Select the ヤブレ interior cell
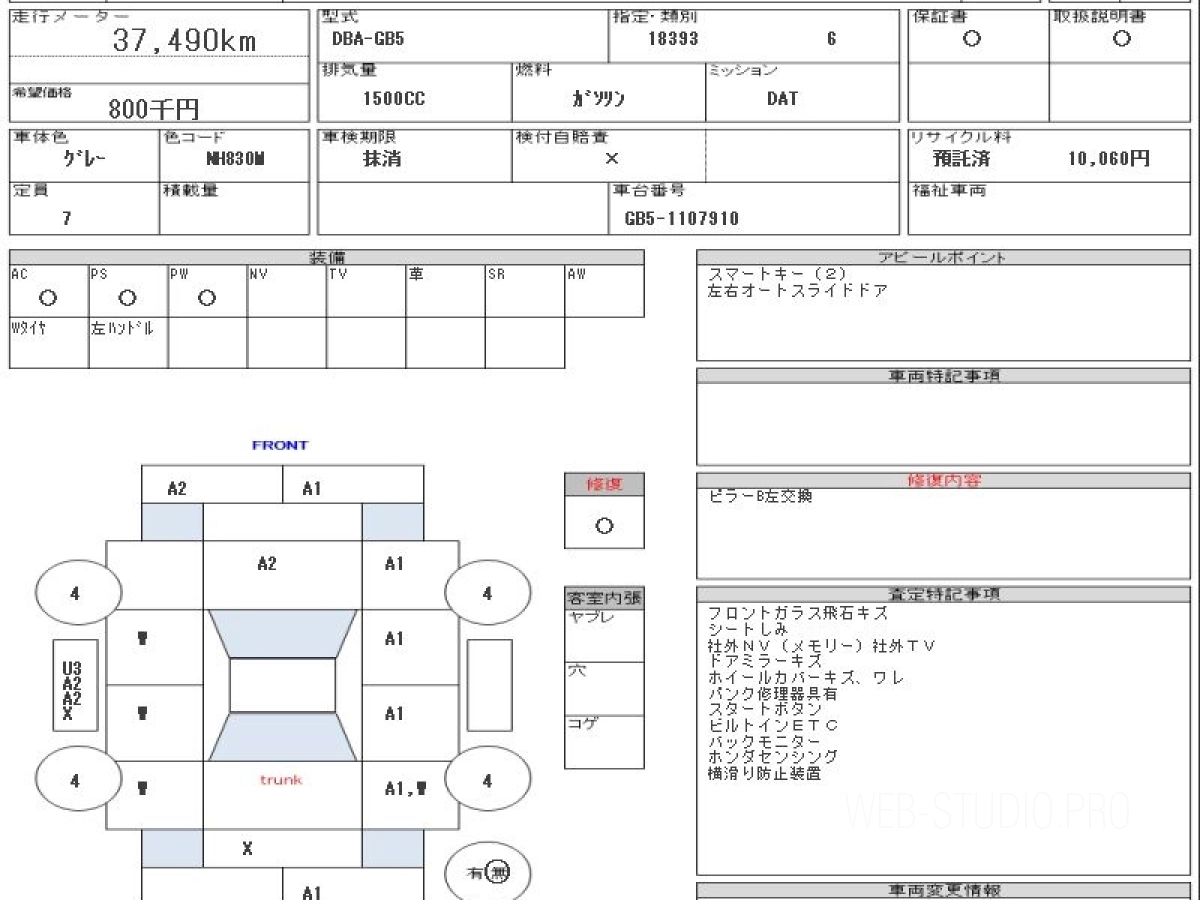The width and height of the screenshot is (1200, 900). coord(604,636)
